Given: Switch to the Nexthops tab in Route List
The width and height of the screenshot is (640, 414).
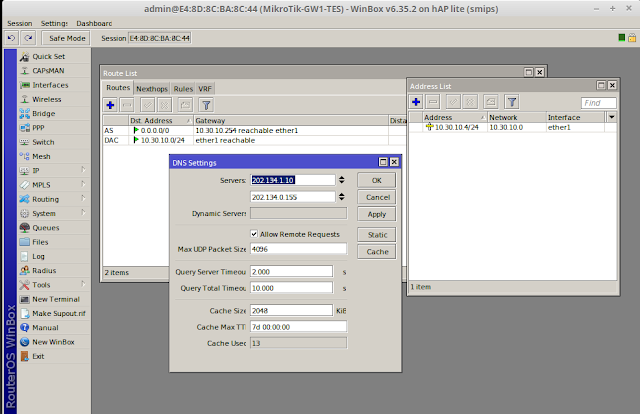Looking at the screenshot, I should point(152,89).
